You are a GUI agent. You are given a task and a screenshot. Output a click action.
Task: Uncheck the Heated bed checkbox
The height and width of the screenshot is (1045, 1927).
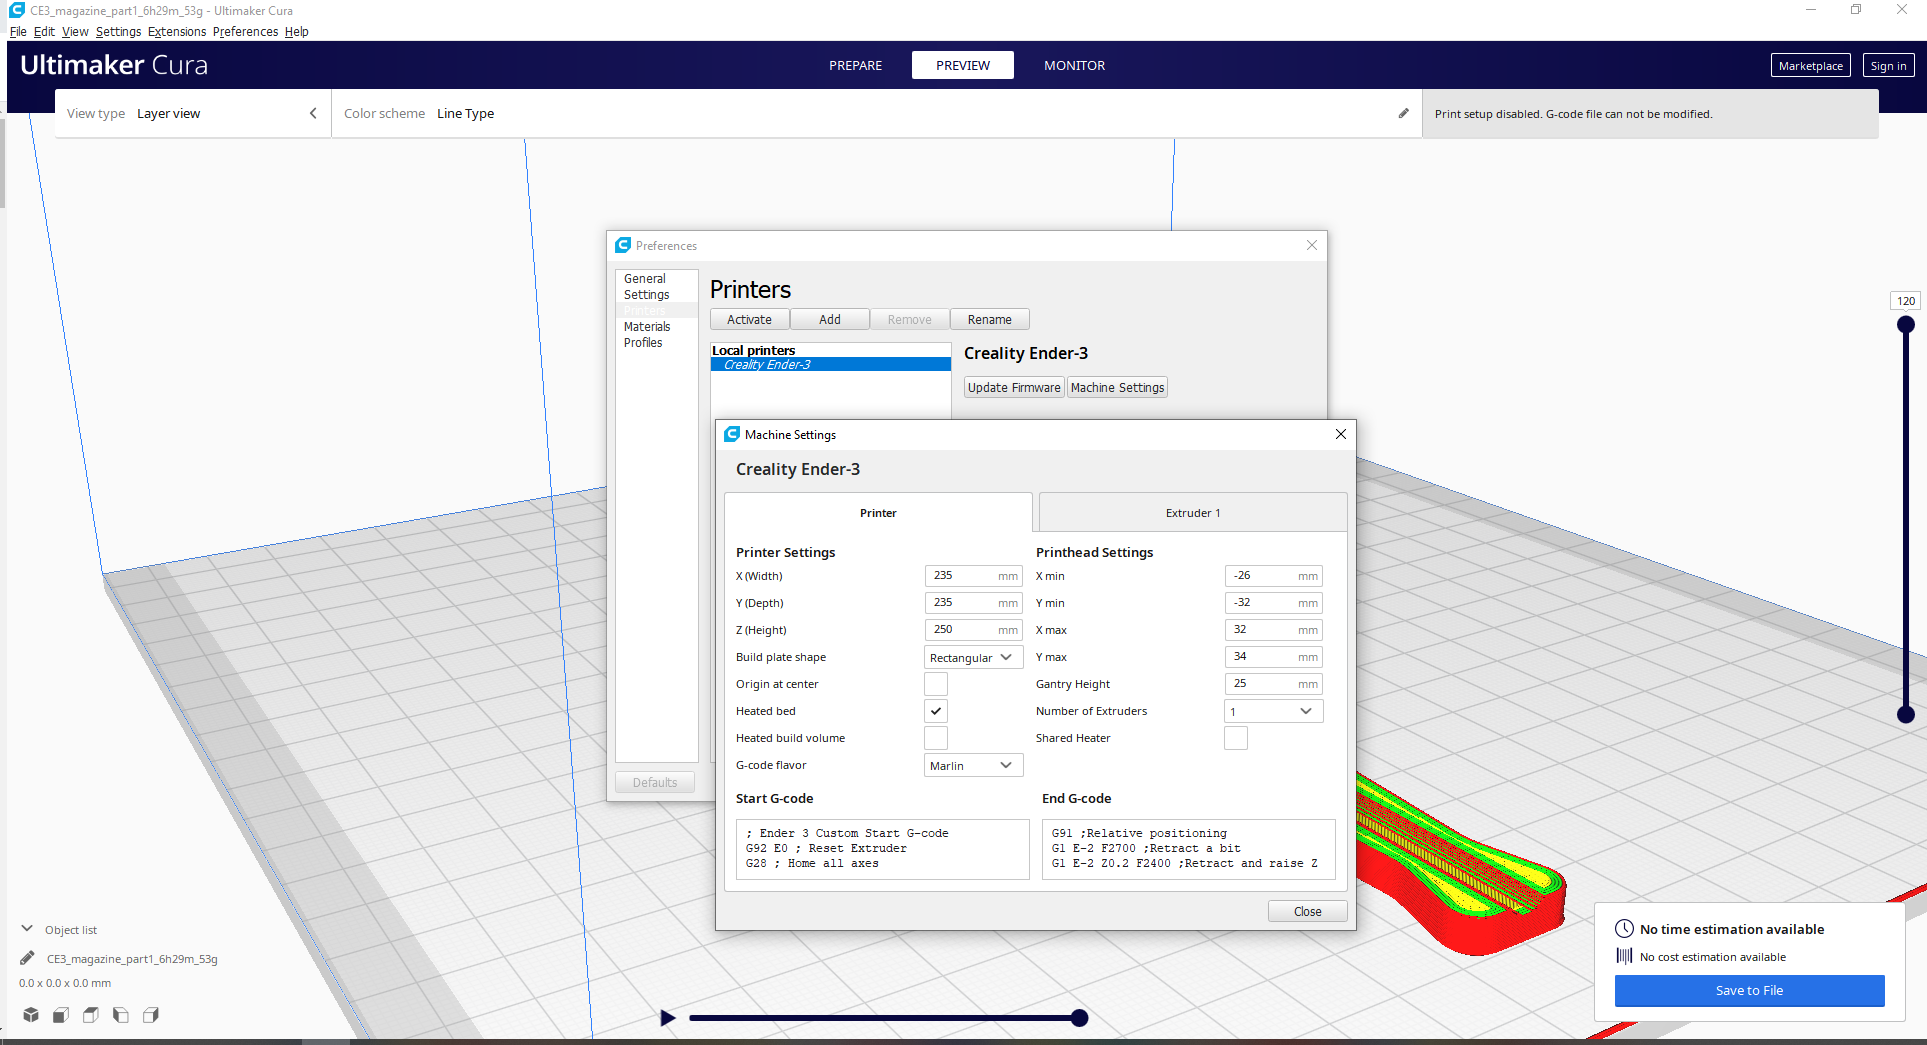click(x=936, y=711)
